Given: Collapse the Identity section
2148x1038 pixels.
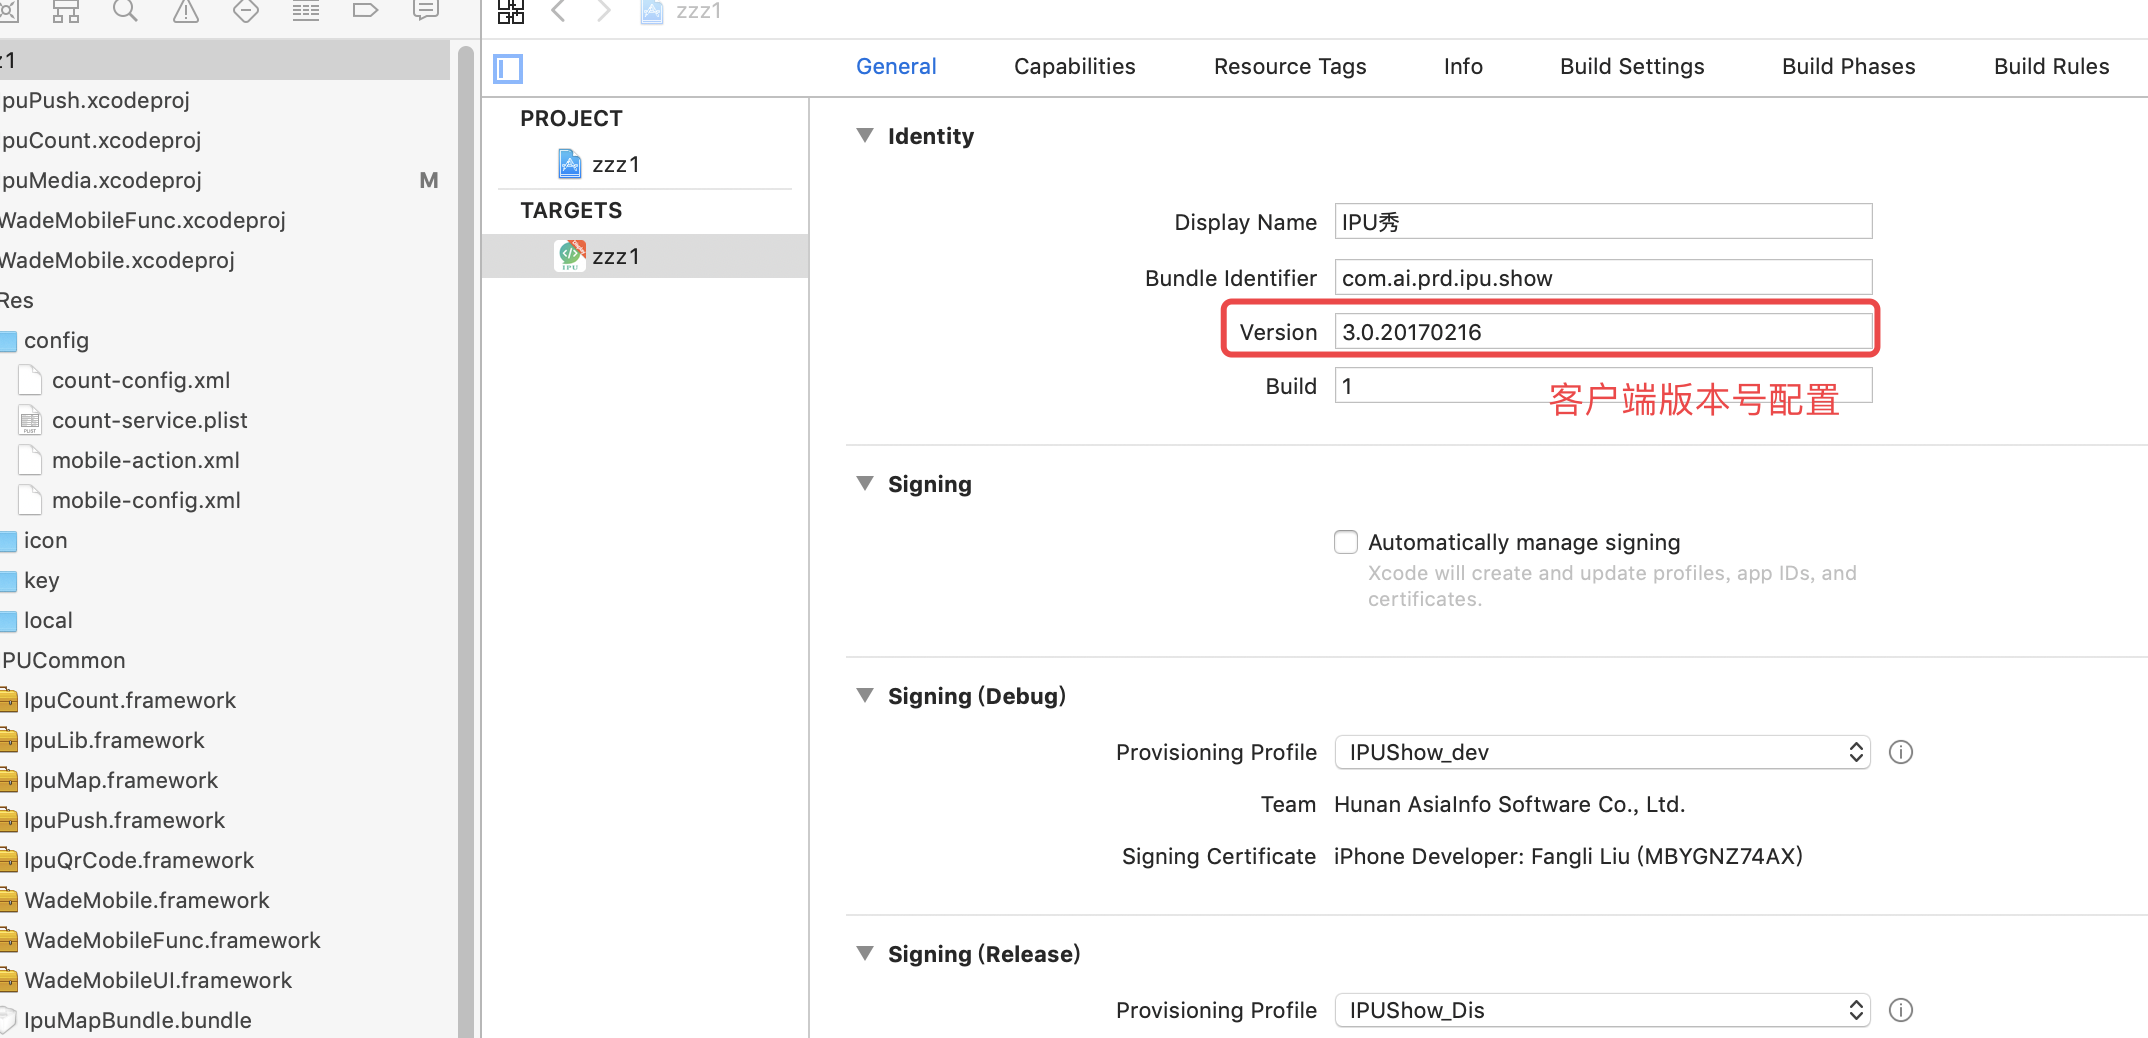Looking at the screenshot, I should coord(865,135).
